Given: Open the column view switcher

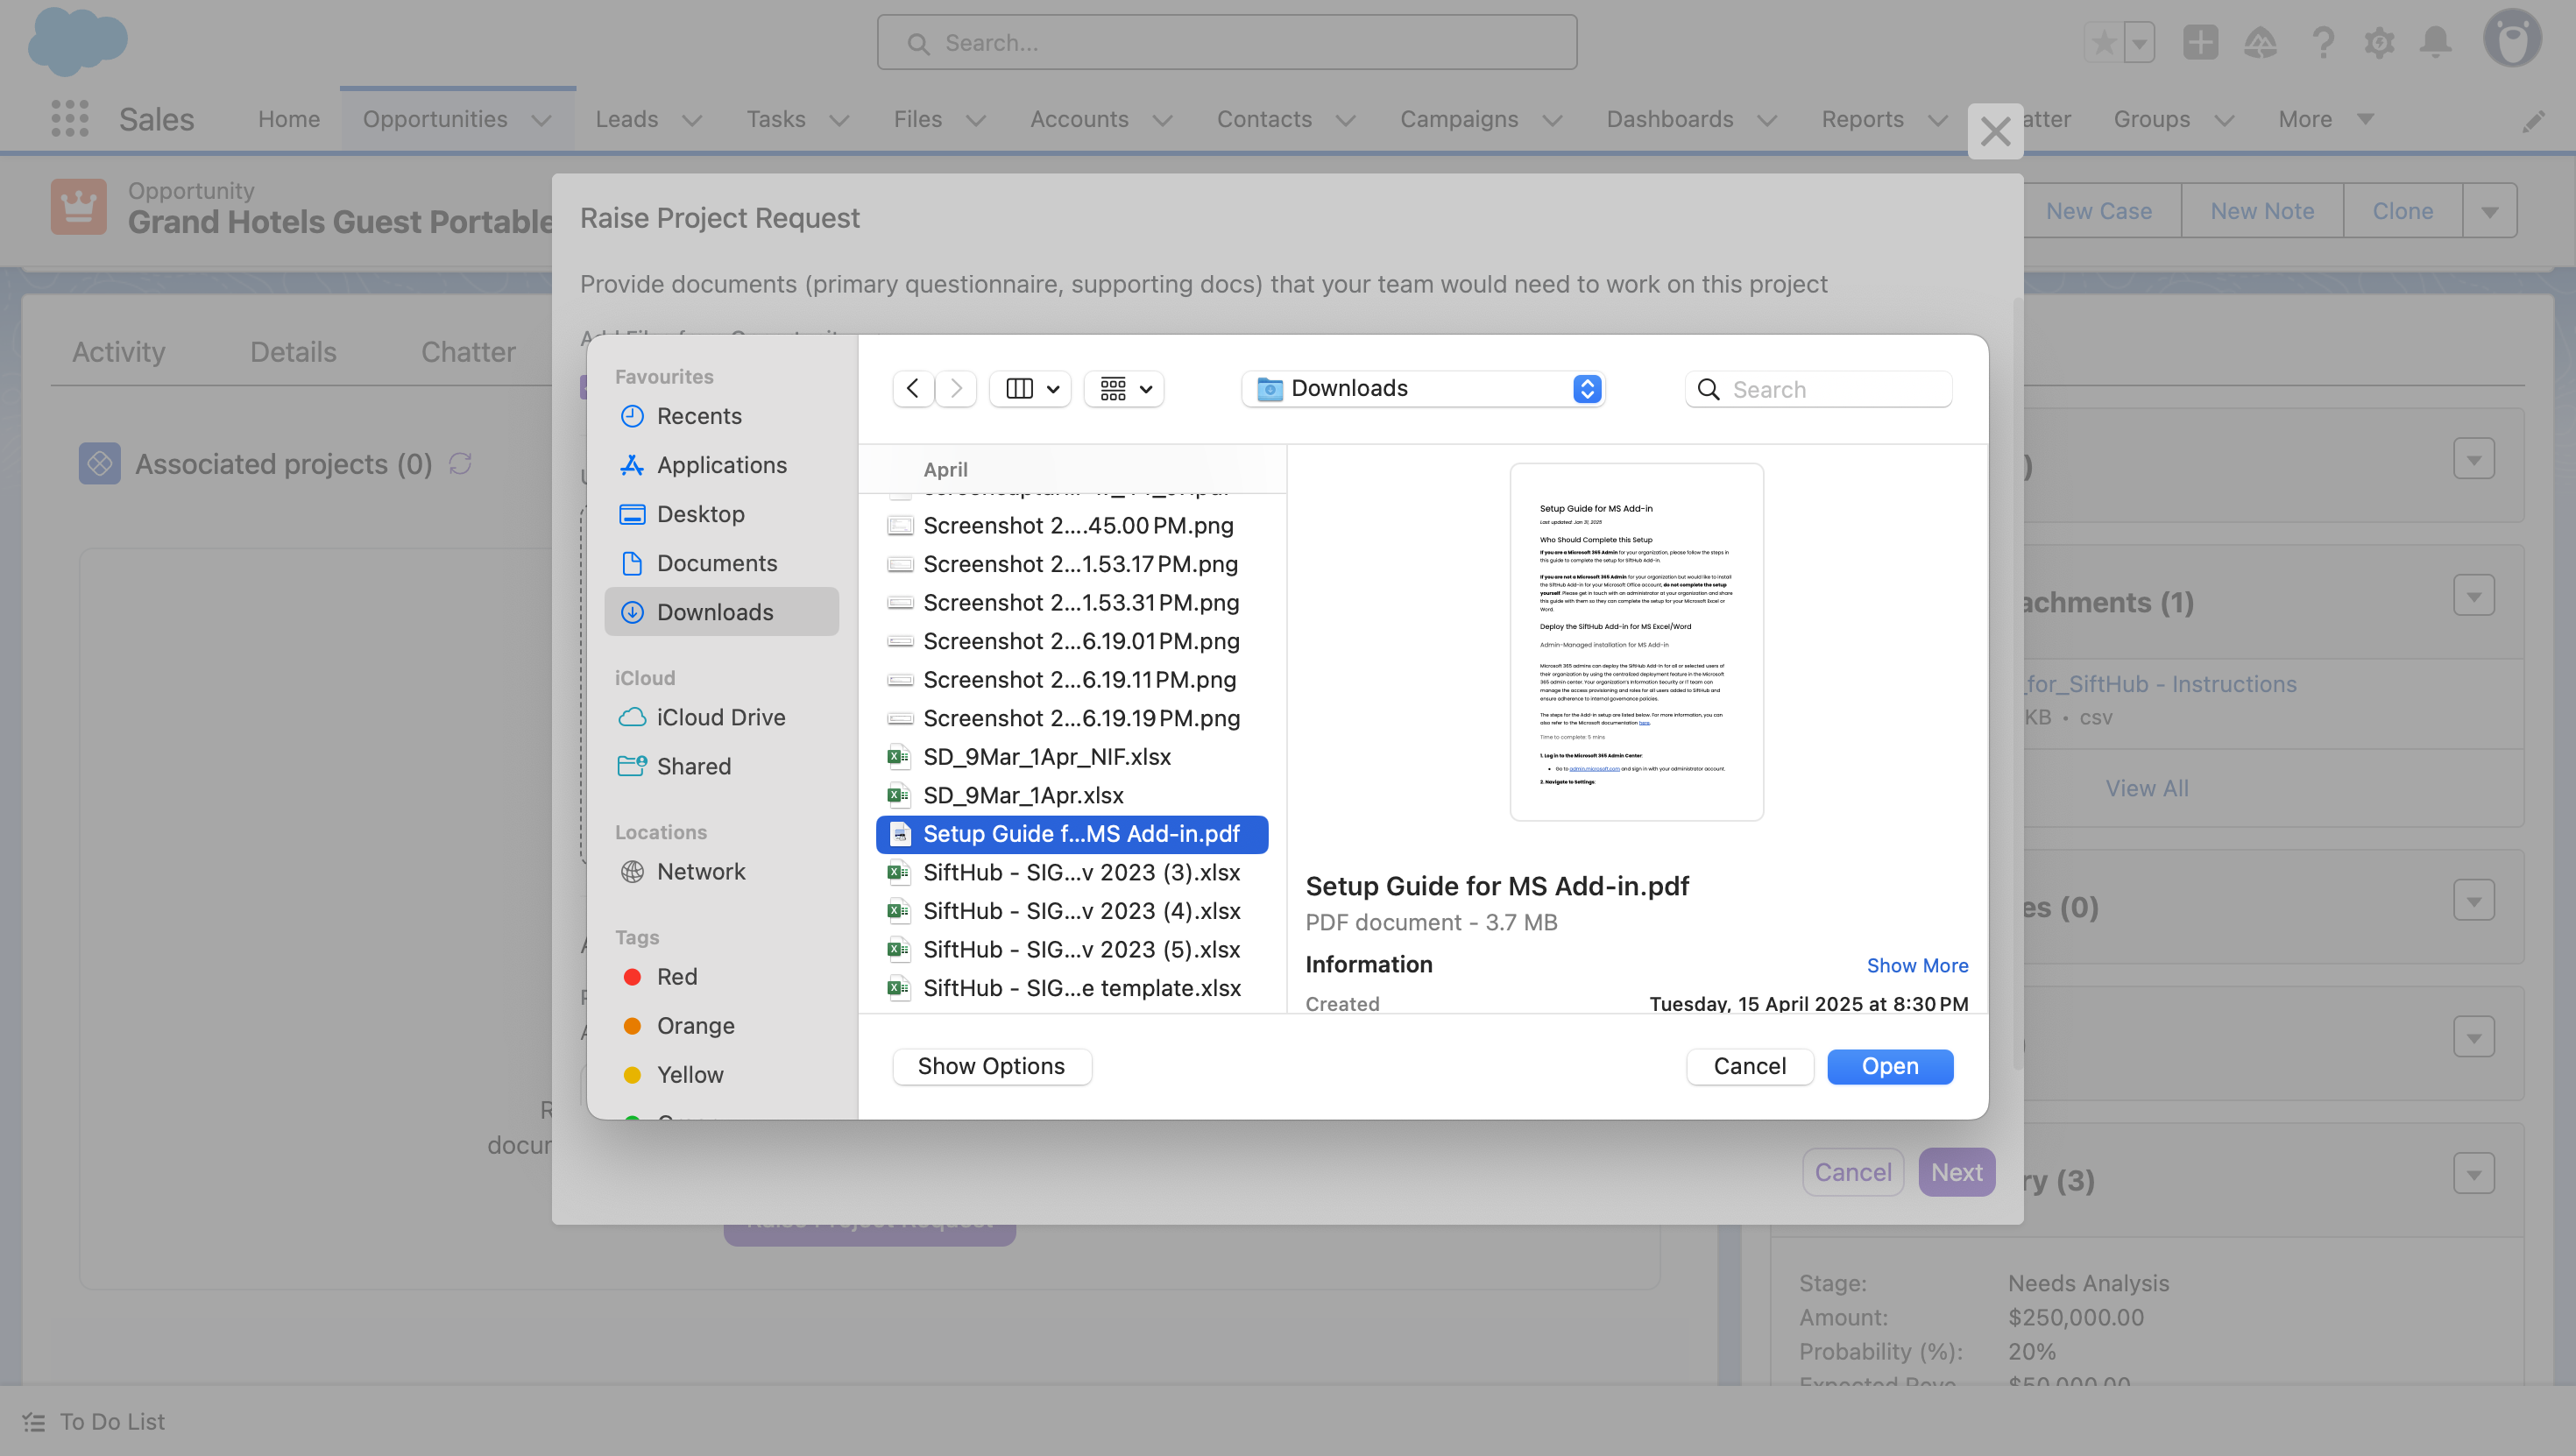Looking at the screenshot, I should 1030,388.
